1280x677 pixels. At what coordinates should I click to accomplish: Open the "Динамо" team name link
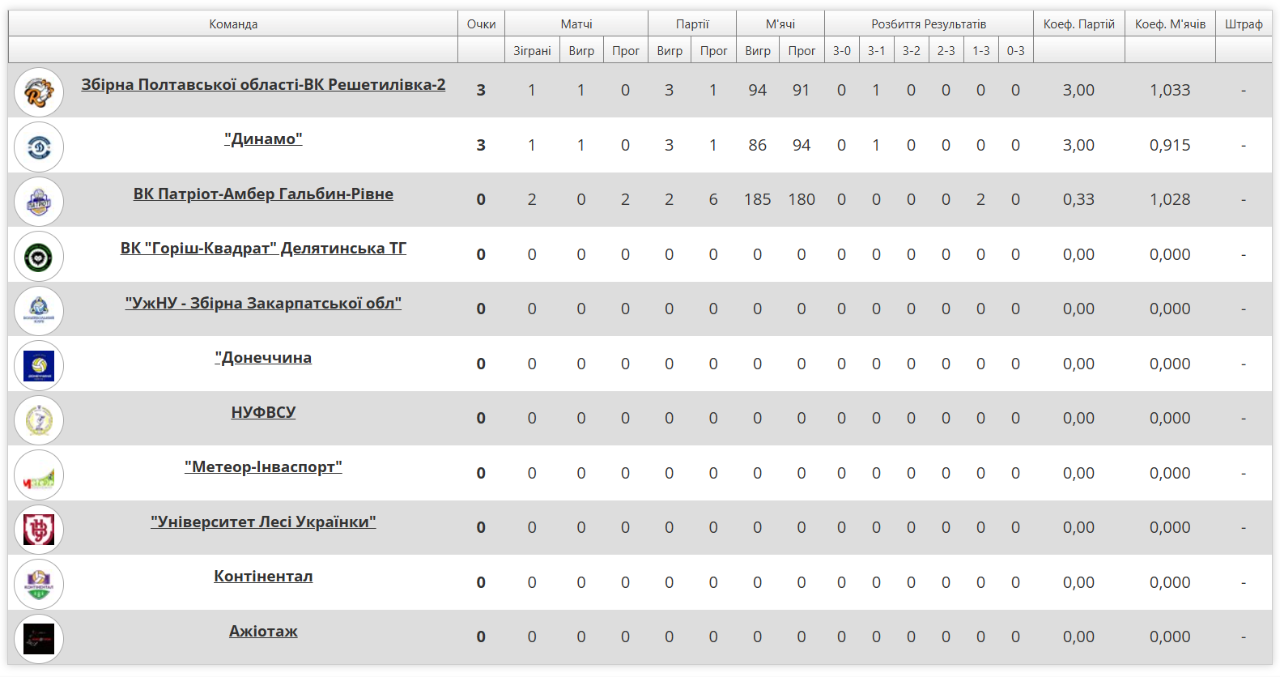[x=263, y=140]
